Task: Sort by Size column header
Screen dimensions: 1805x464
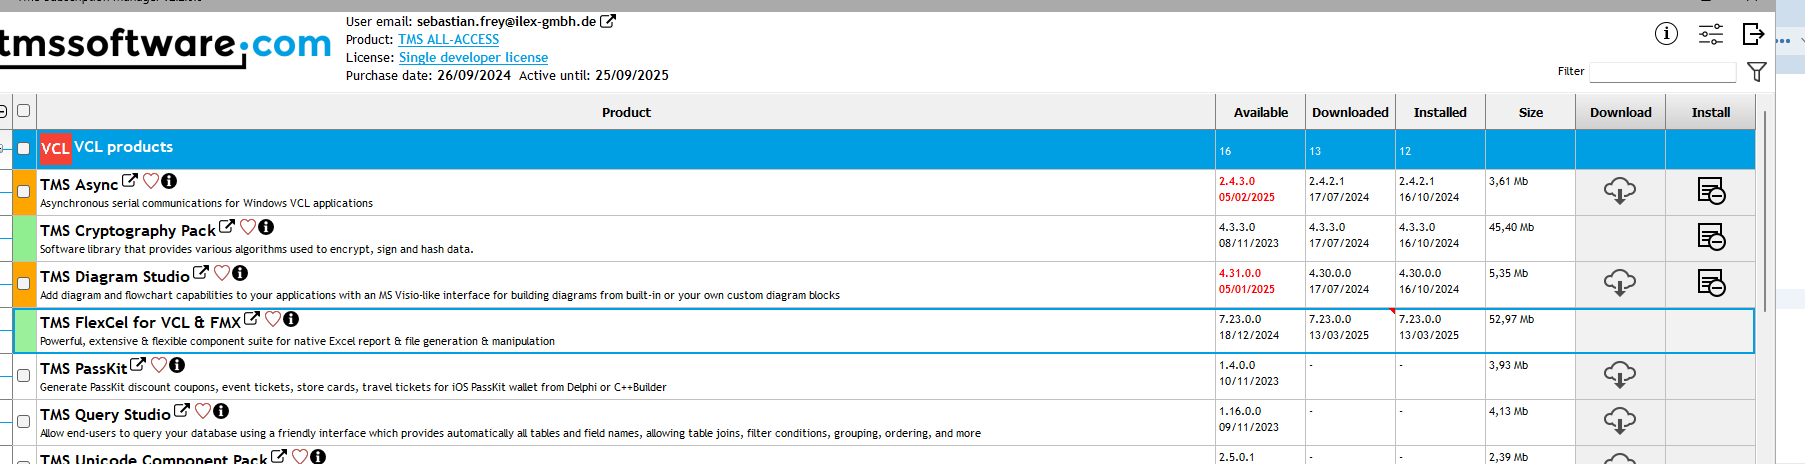Action: 1530,112
